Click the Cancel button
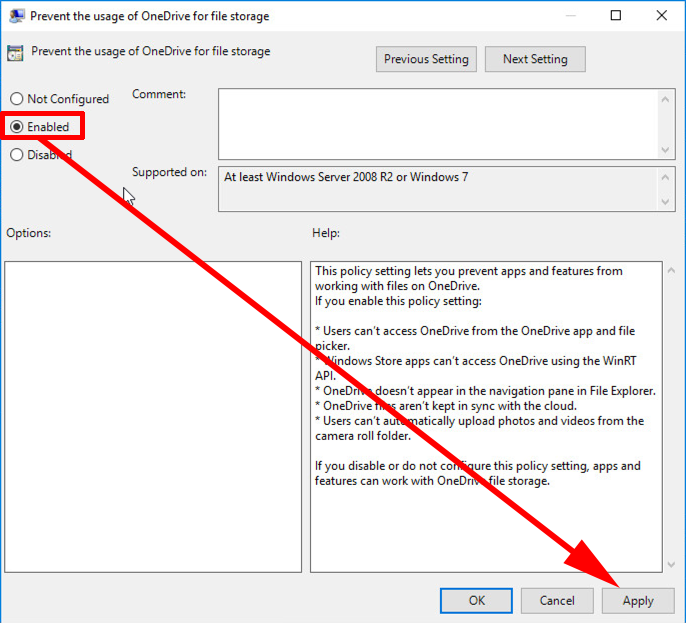This screenshot has width=686, height=623. point(557,601)
